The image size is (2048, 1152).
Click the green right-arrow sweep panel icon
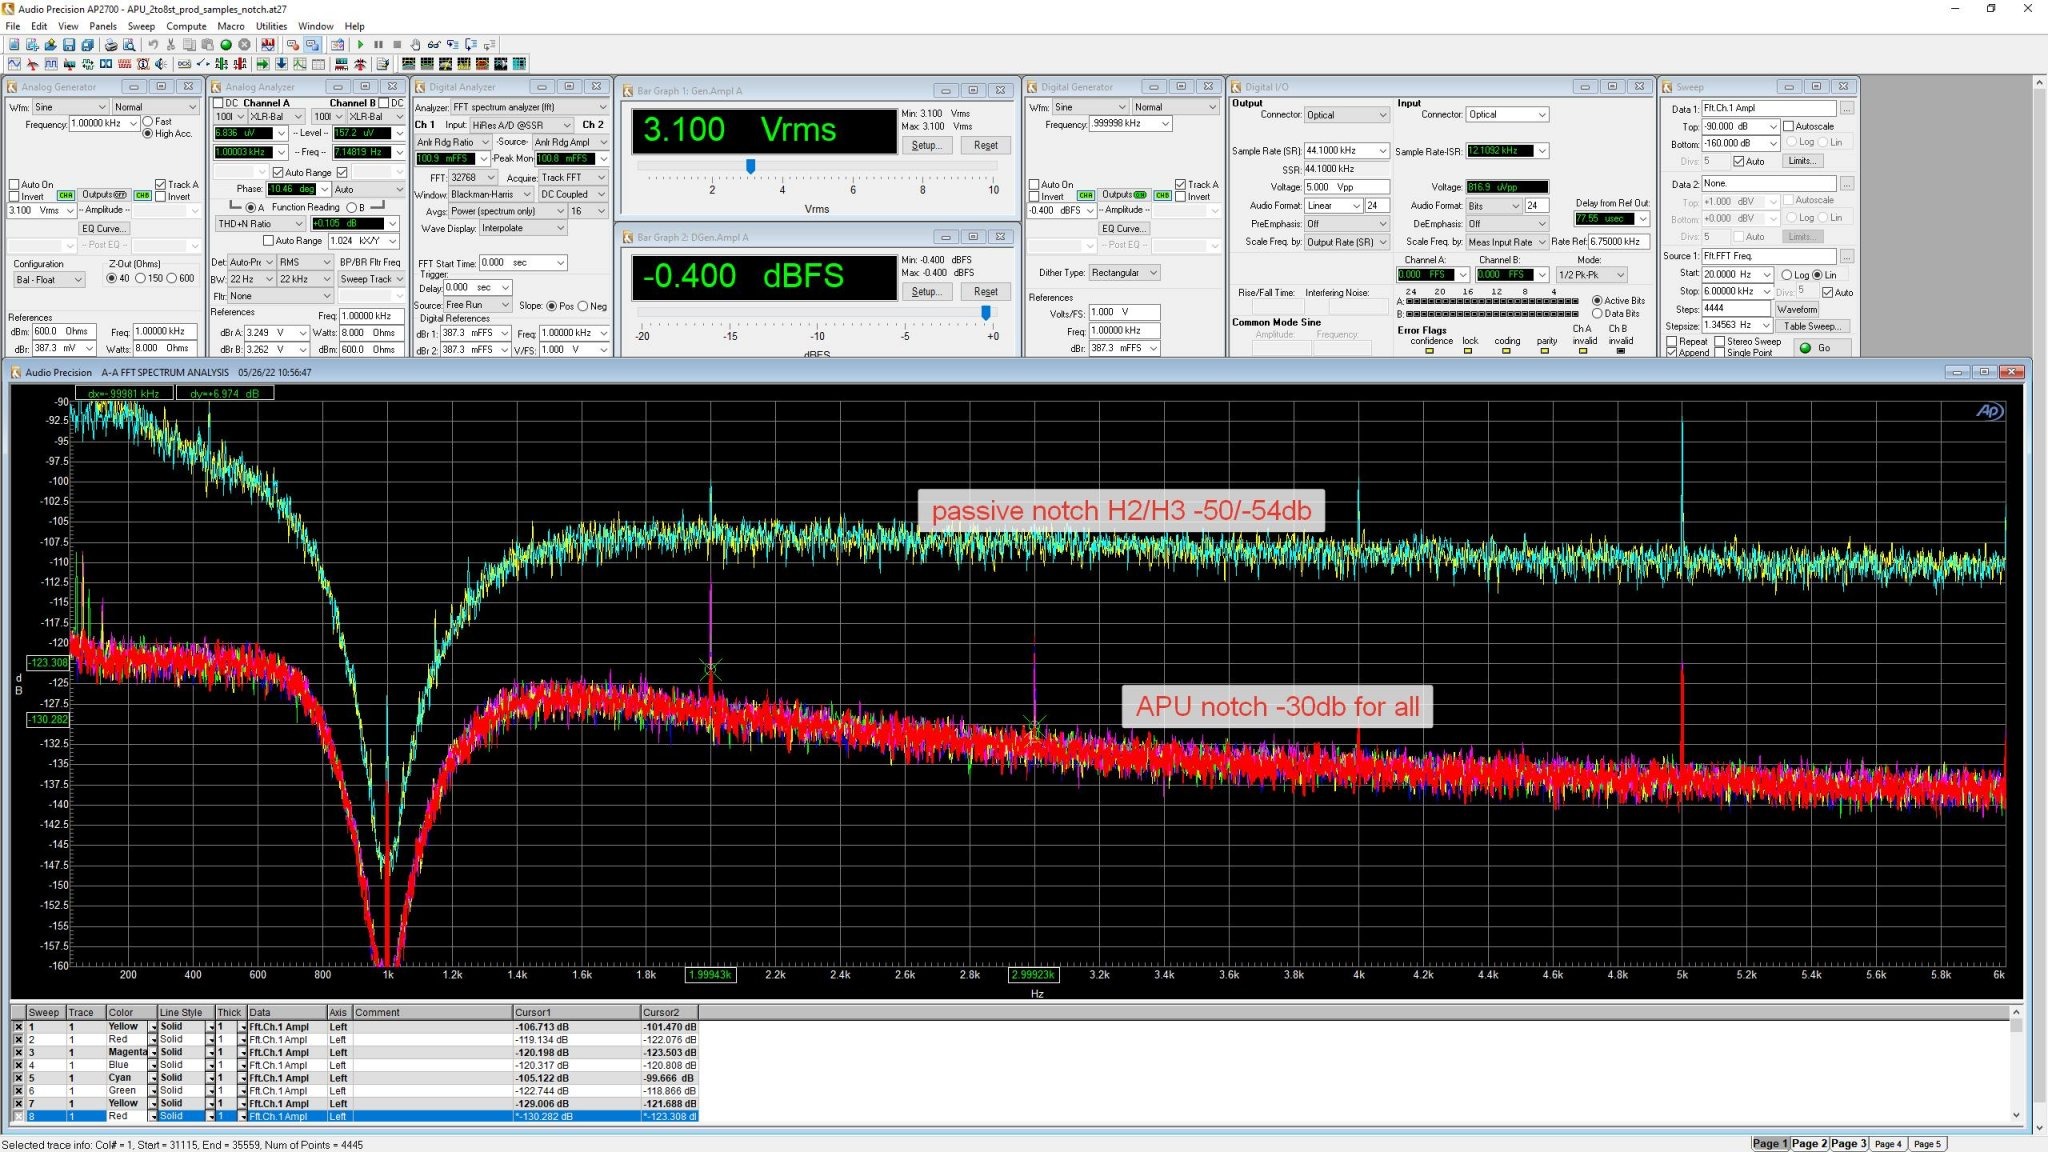[263, 64]
